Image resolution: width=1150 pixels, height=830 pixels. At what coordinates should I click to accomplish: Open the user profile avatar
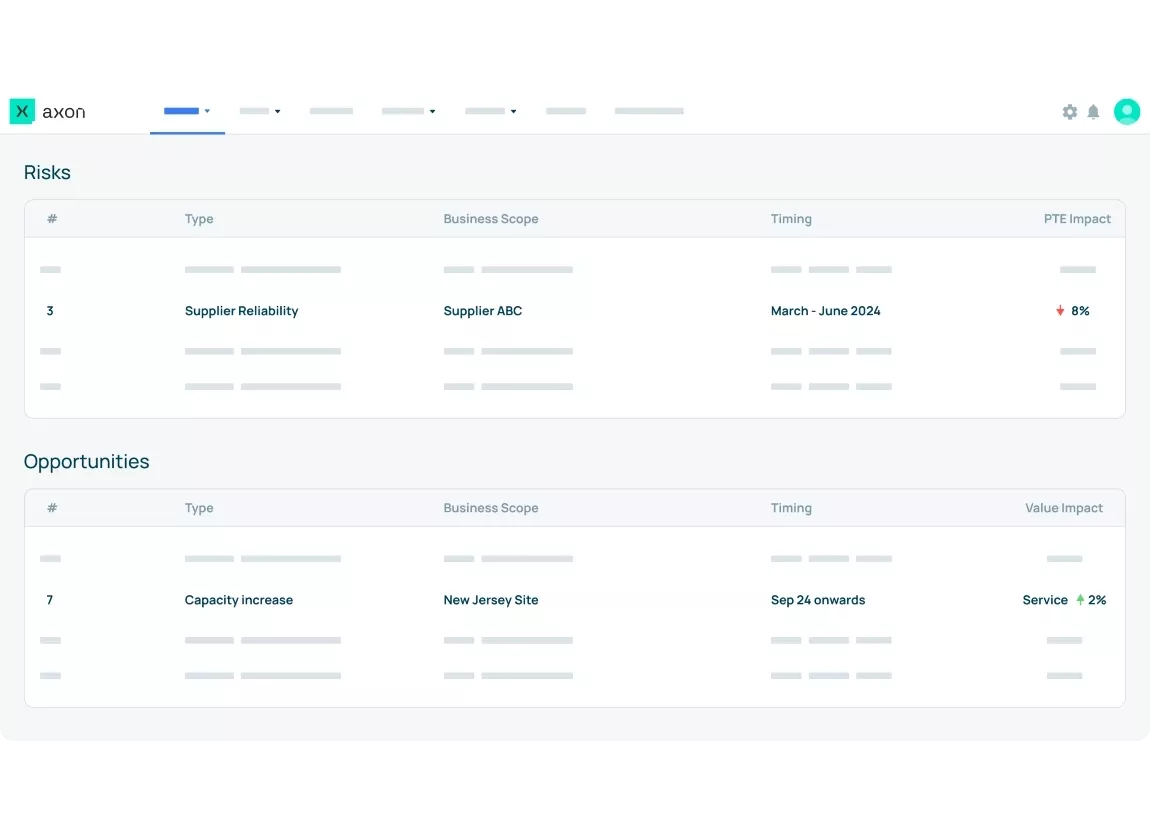pos(1127,111)
